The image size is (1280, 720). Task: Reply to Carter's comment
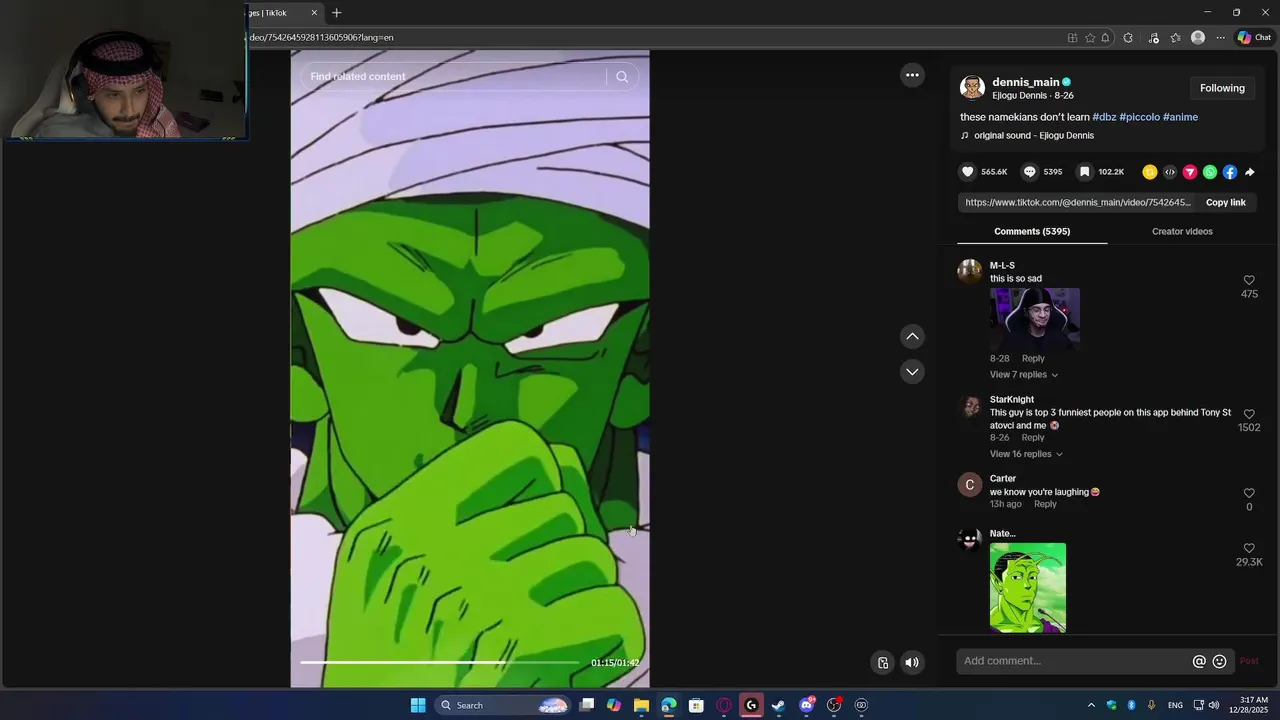1045,504
